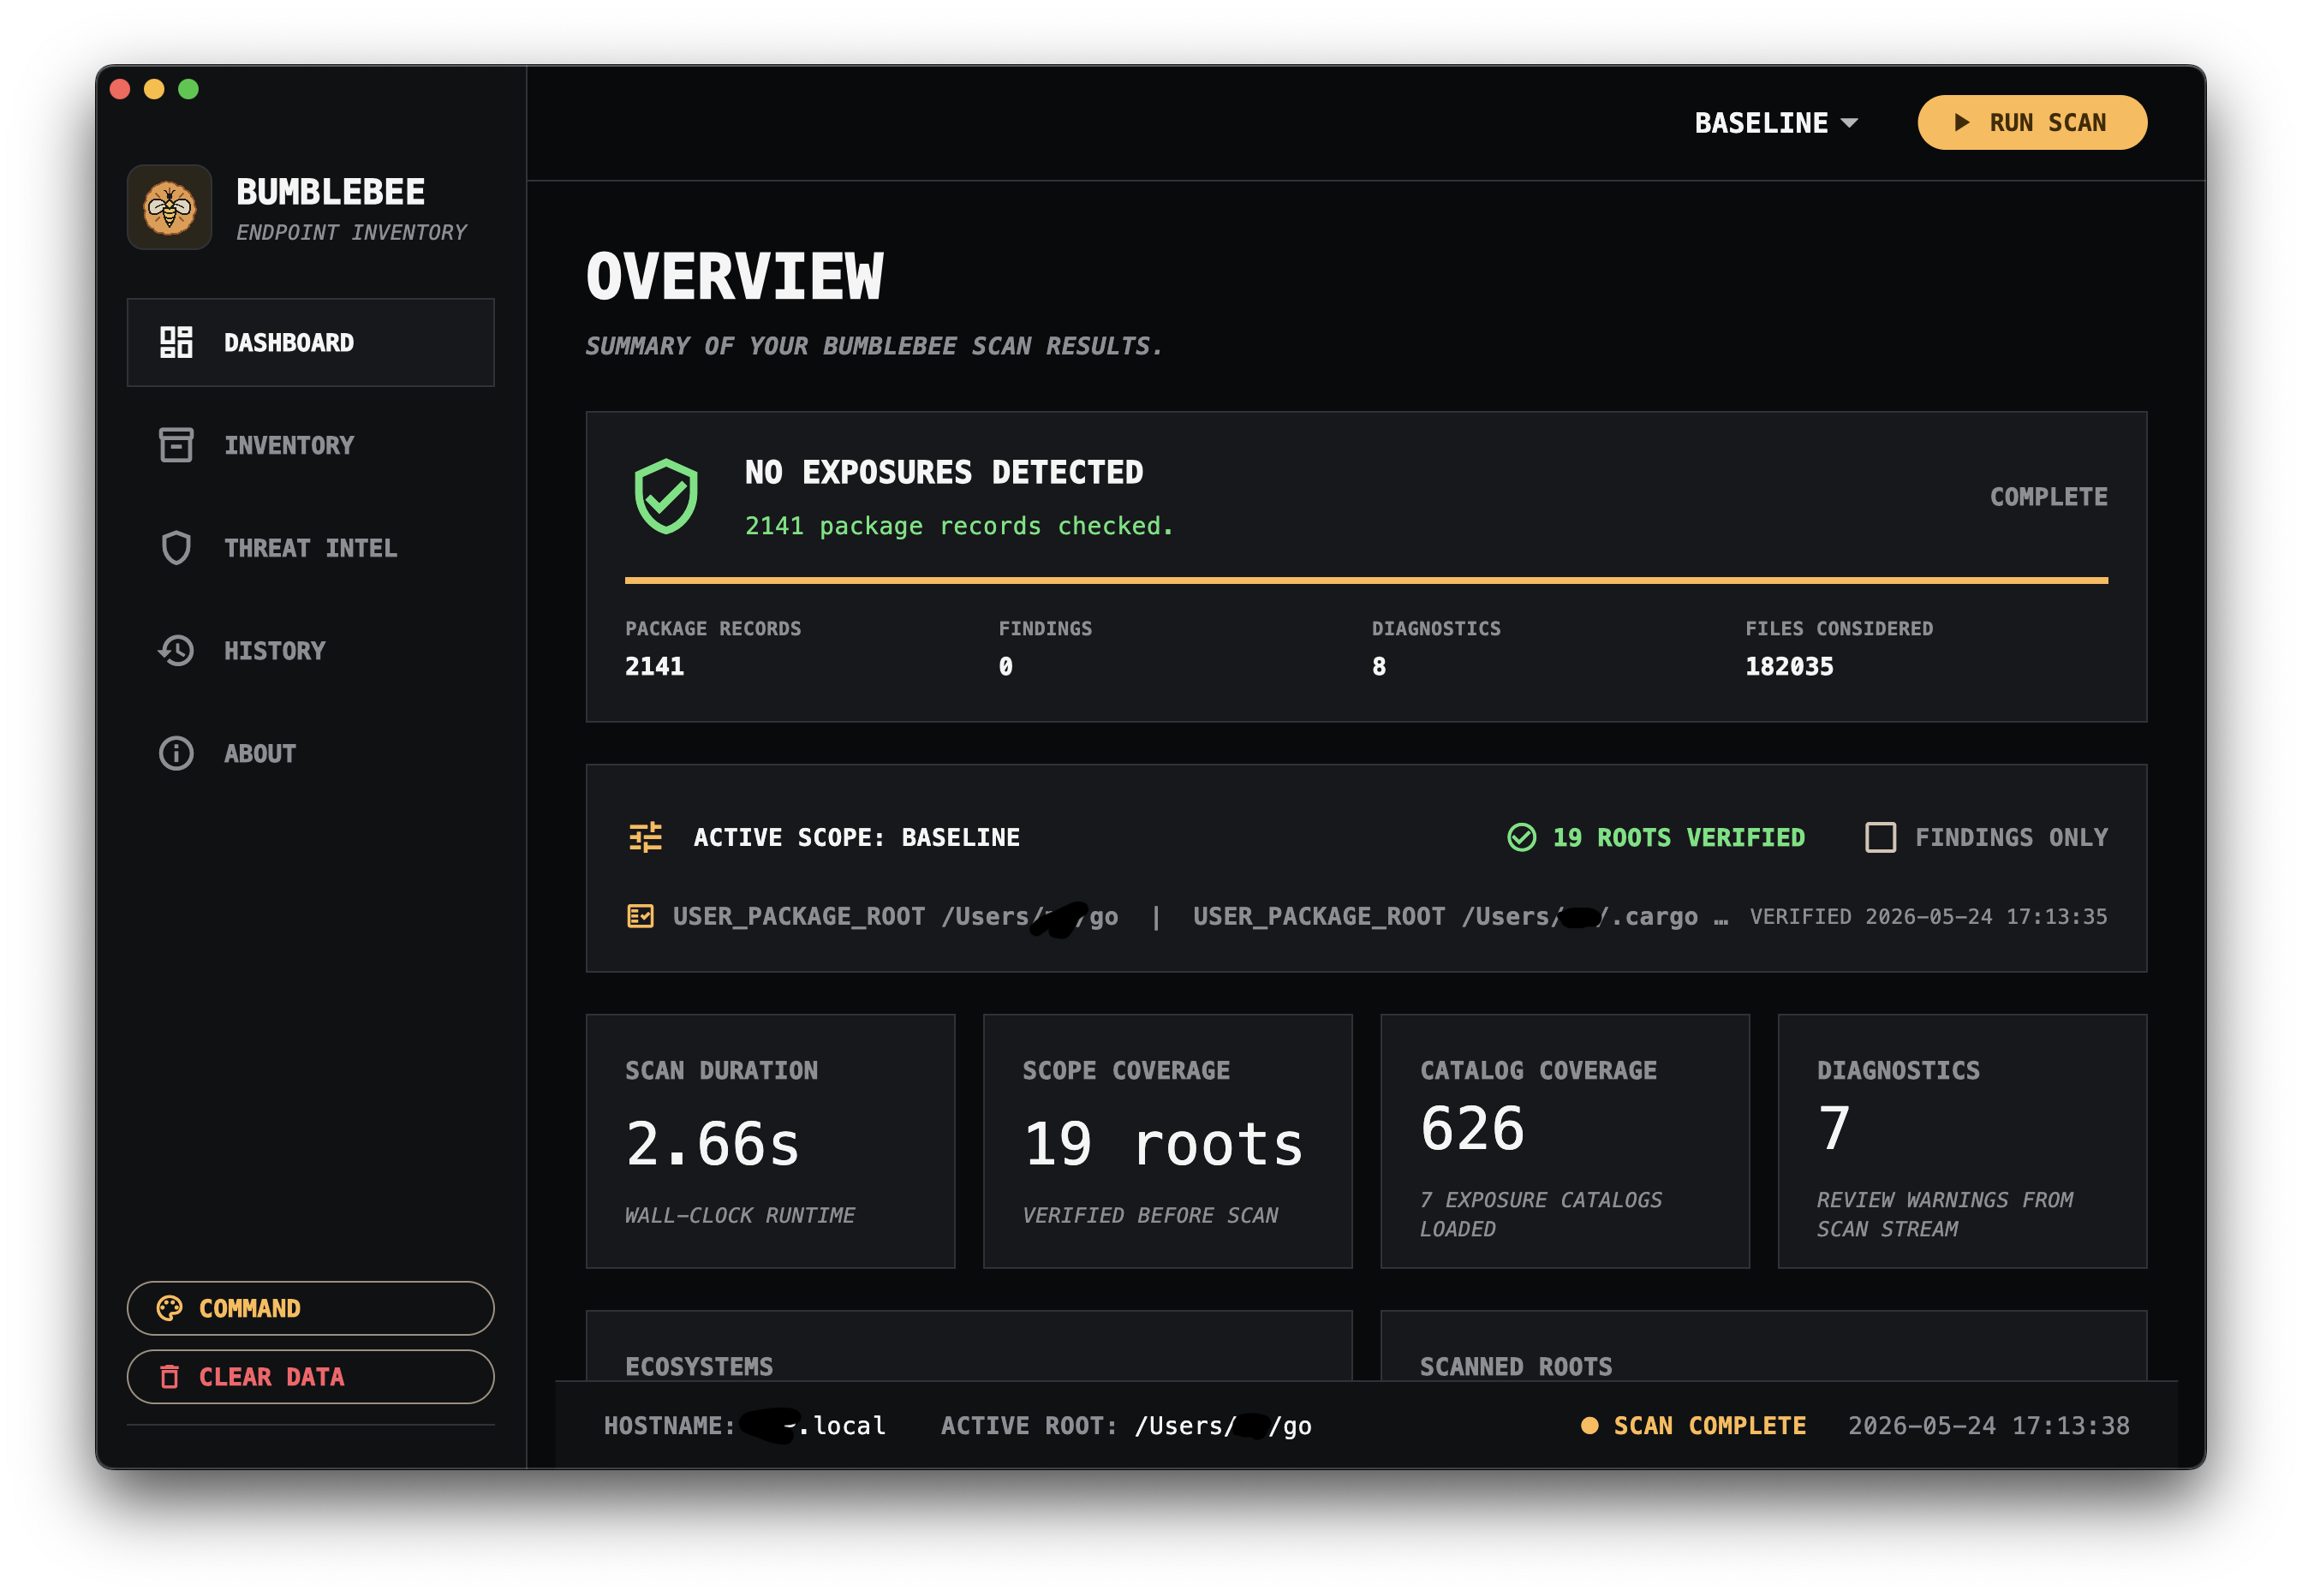Open the Dashboard grid icon
This screenshot has height=1596, width=2302.
(176, 342)
